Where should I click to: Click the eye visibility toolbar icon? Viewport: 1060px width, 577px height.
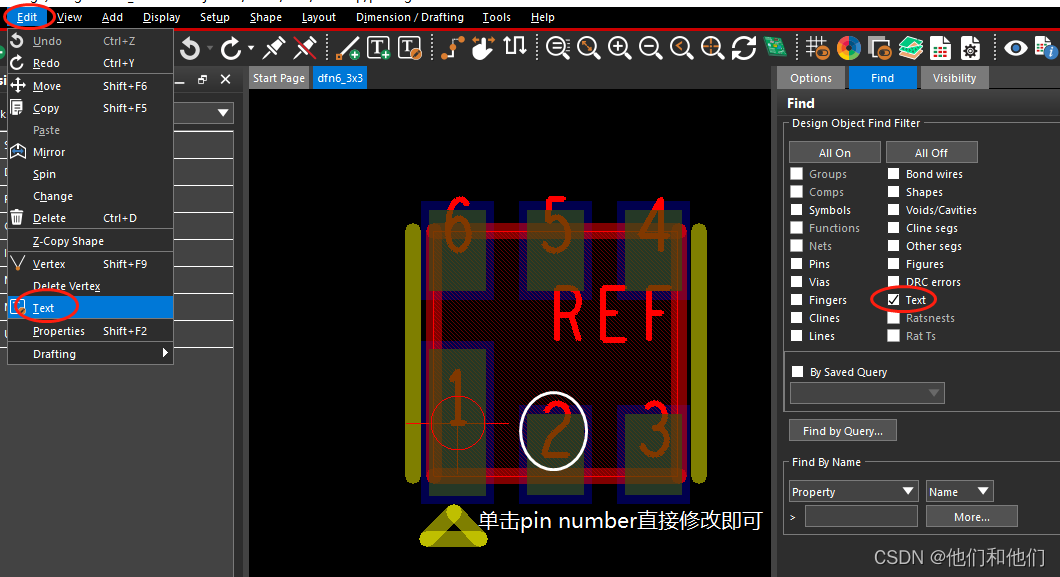[x=1015, y=48]
